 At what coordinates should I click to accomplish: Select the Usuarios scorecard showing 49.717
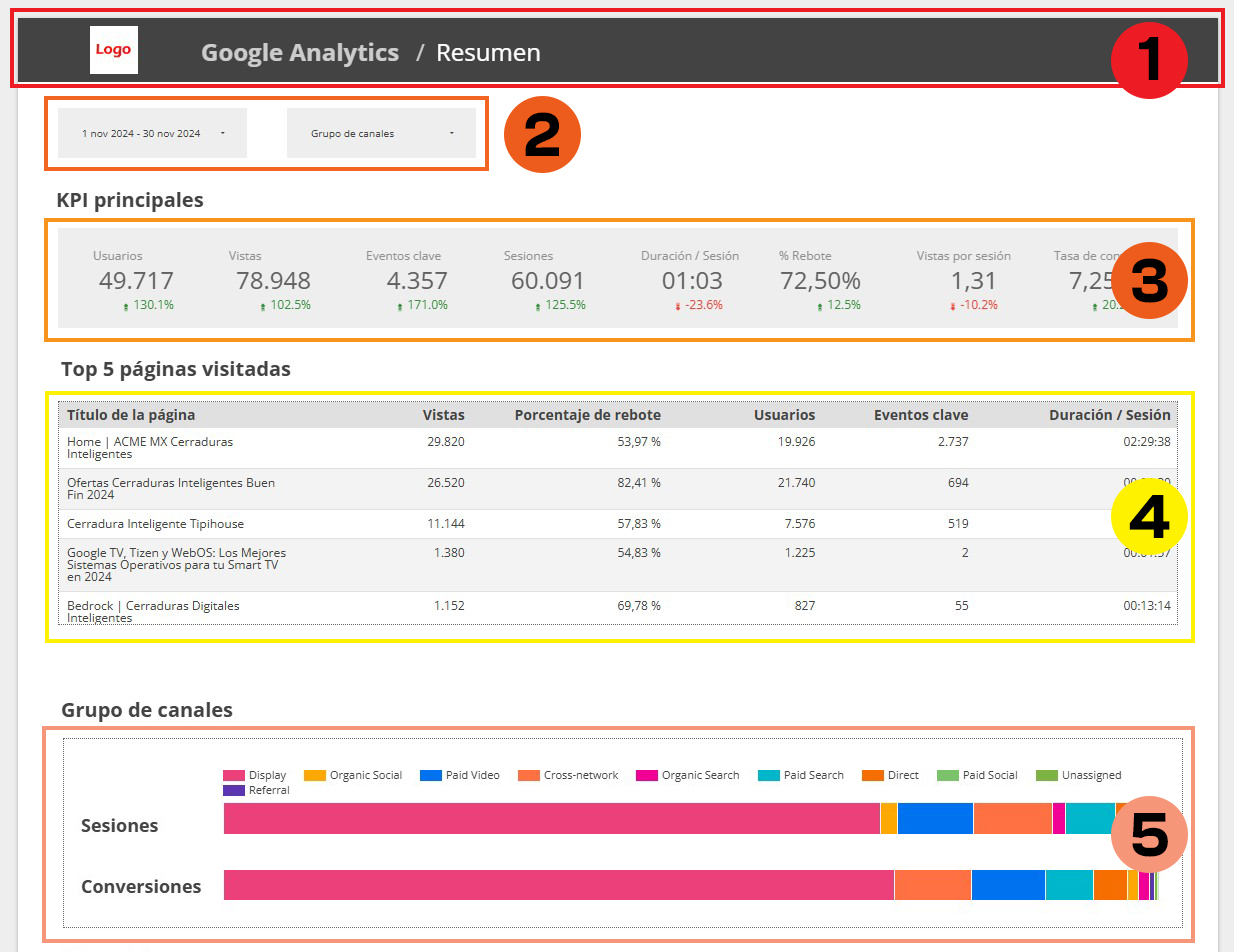[136, 280]
